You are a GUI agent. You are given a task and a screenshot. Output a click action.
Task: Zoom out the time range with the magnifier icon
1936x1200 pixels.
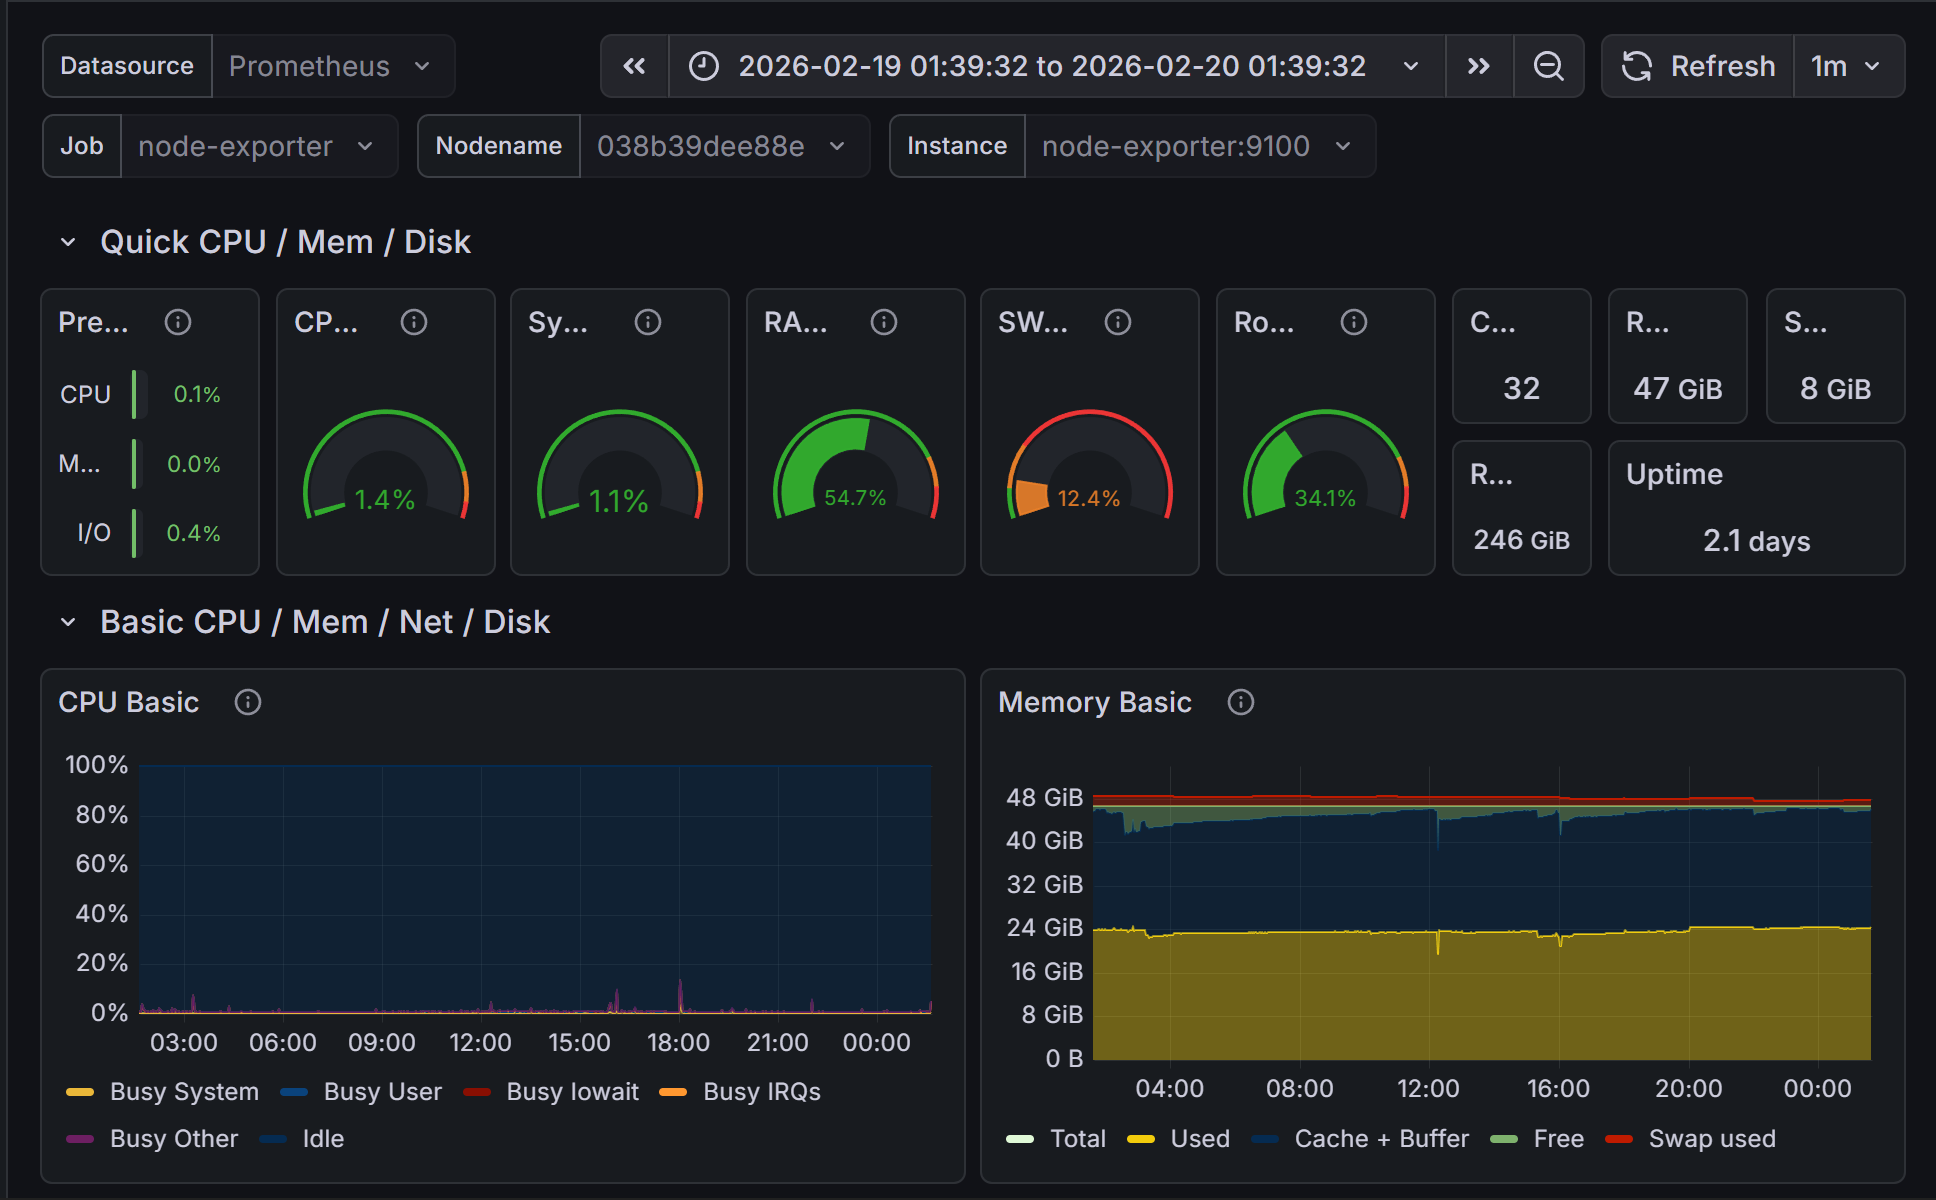tap(1548, 66)
